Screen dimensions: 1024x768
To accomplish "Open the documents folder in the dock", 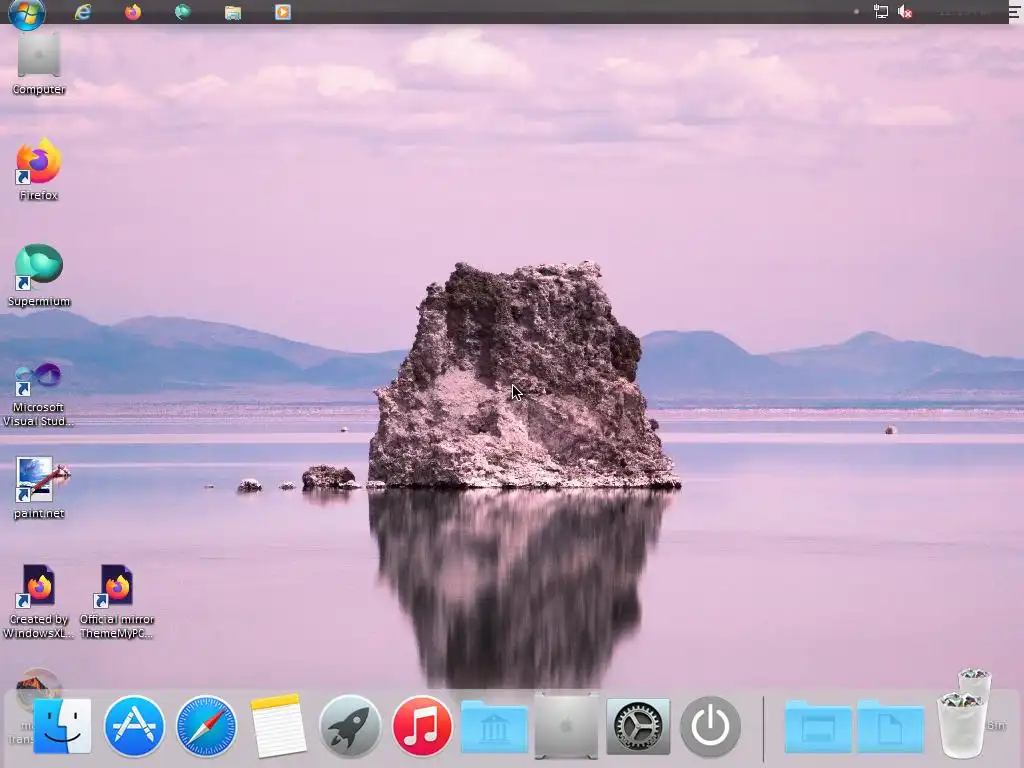I will coord(890,727).
